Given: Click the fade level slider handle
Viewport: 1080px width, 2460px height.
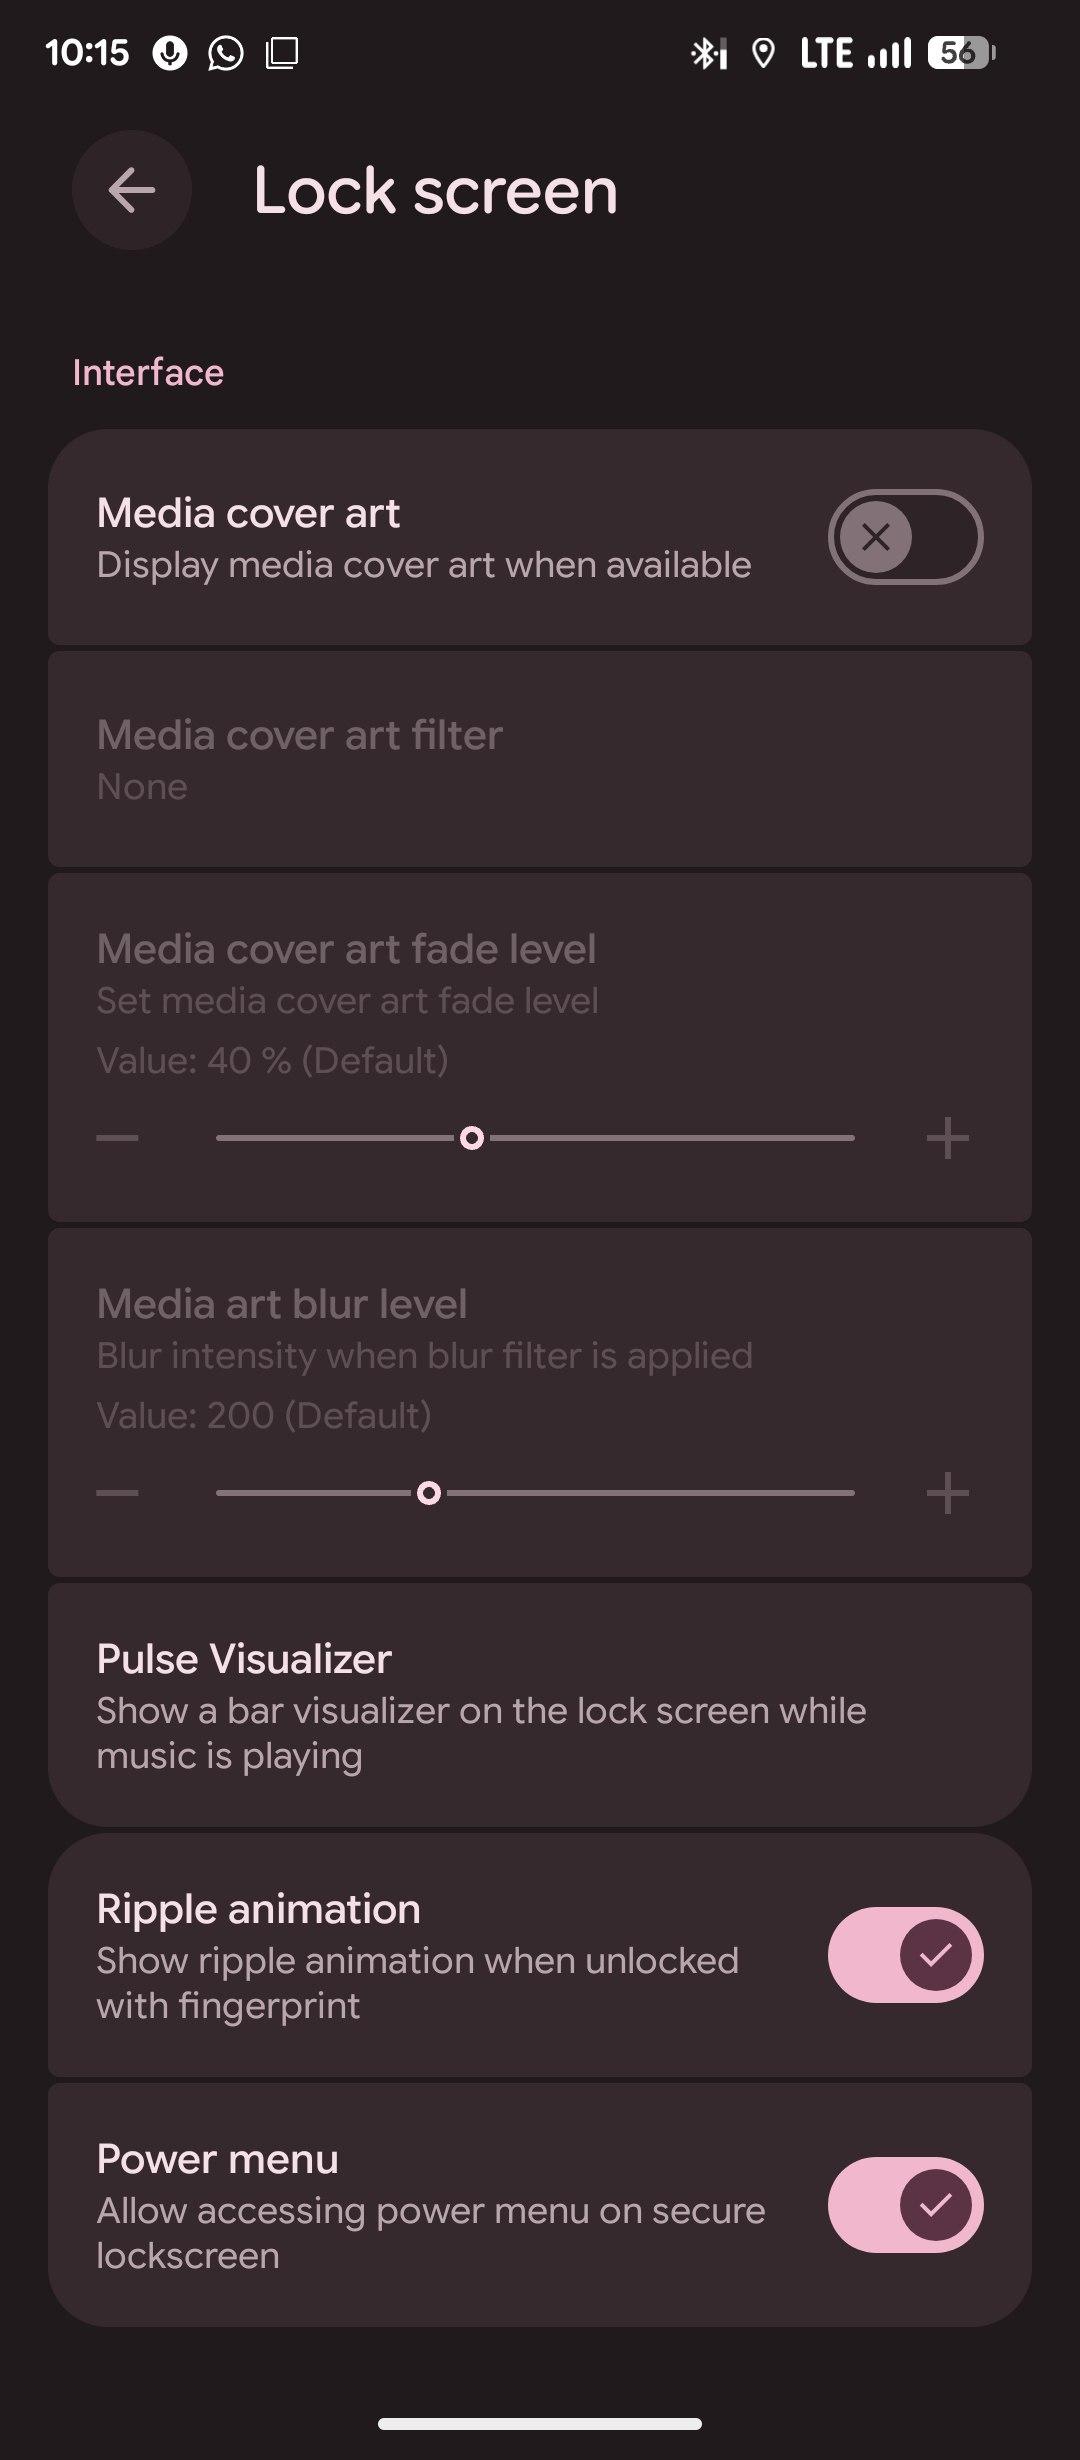Looking at the screenshot, I should pos(472,1138).
